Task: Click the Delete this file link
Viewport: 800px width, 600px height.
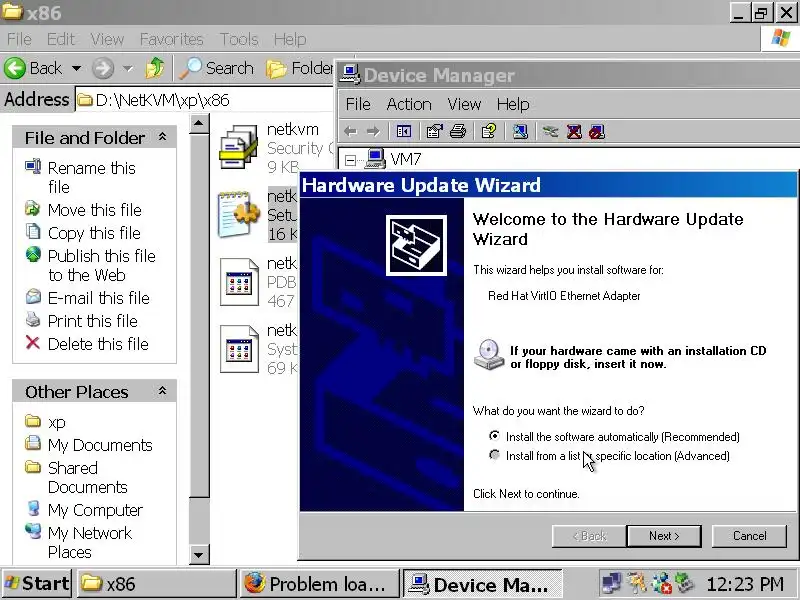Action: point(98,344)
